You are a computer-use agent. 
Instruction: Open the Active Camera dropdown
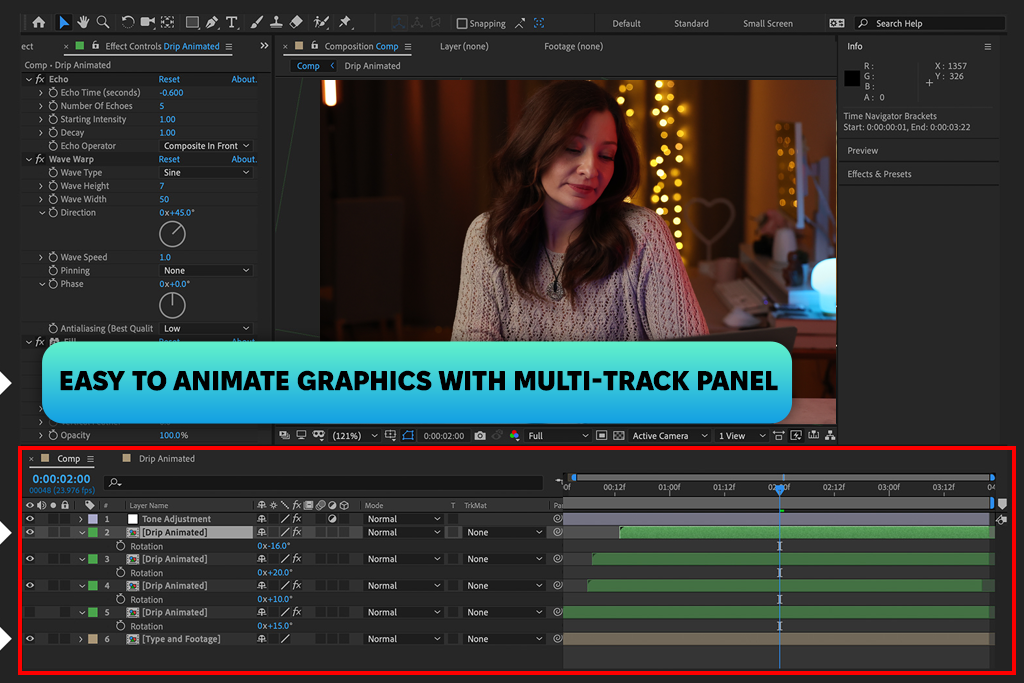coord(669,436)
